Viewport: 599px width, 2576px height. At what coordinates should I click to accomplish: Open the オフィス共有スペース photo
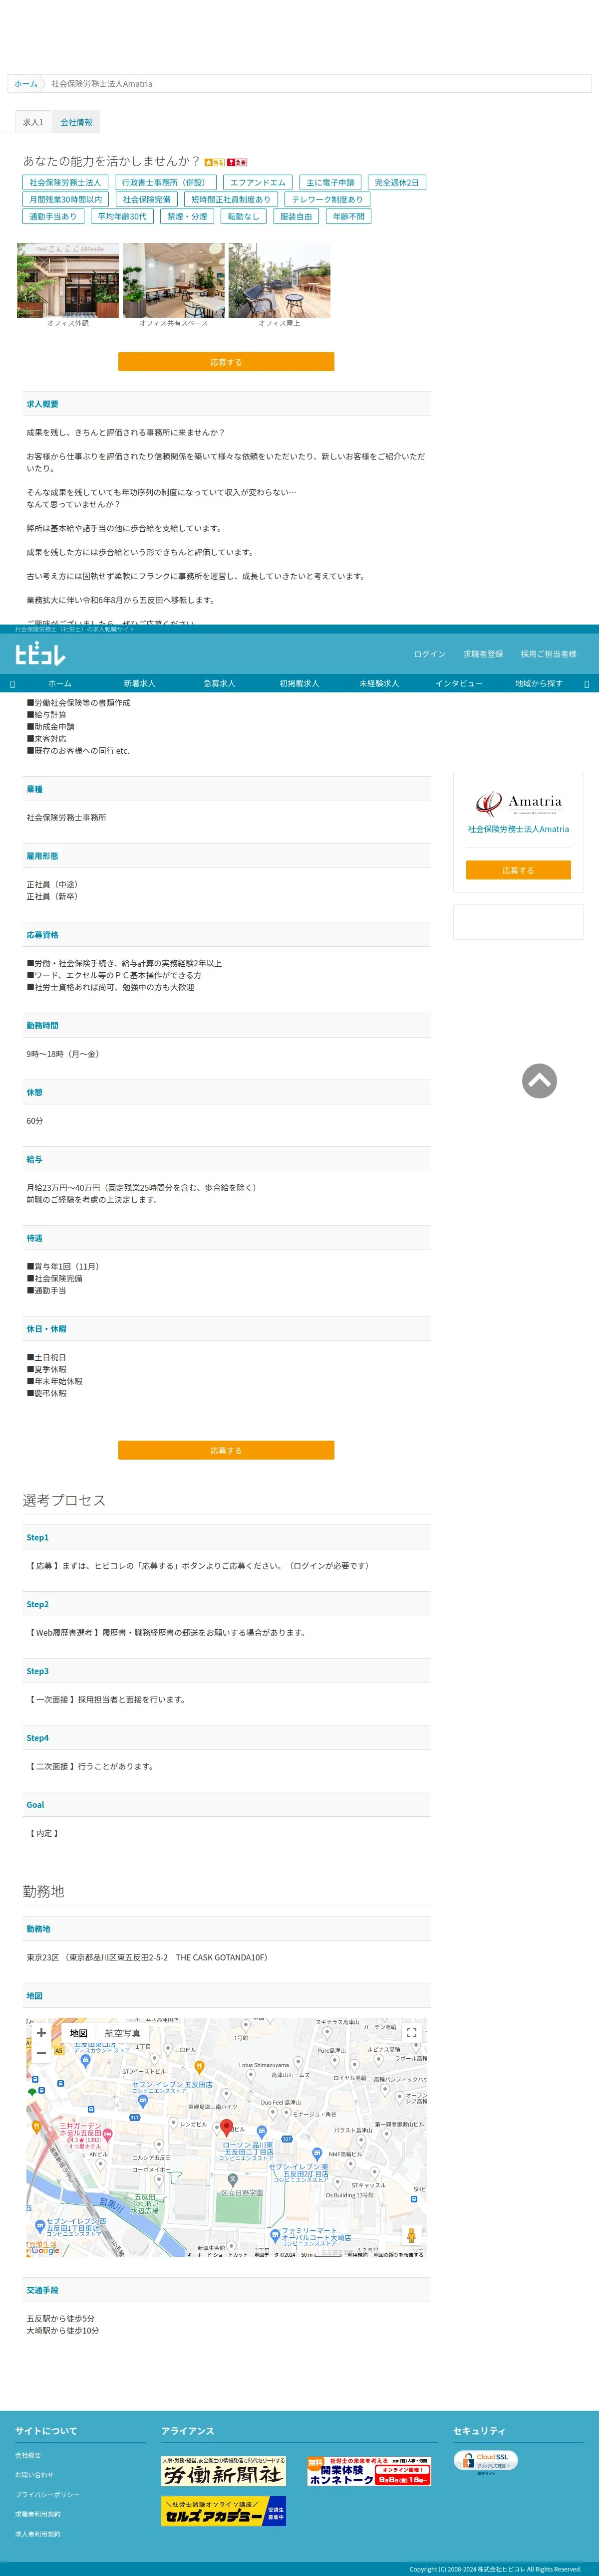(x=174, y=280)
